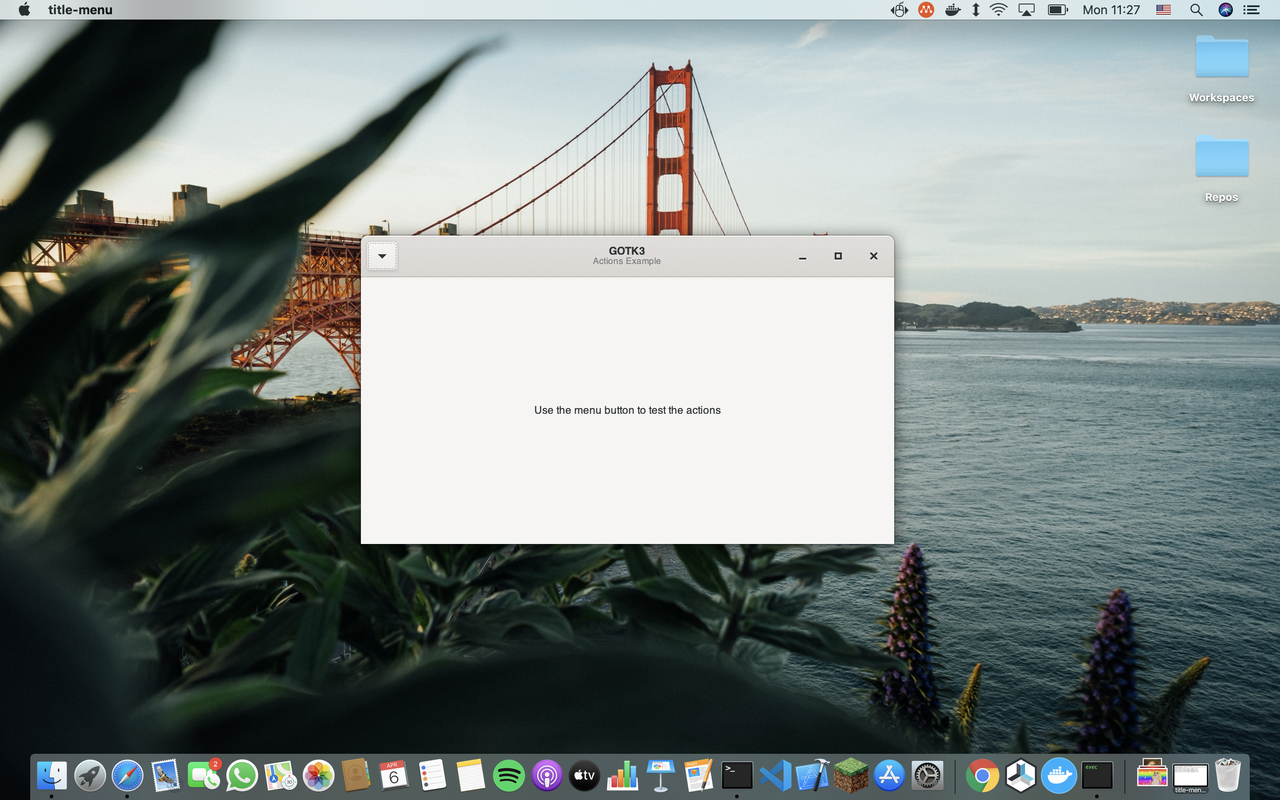The image size is (1280, 800).
Task: Click the orange M menu bar icon
Action: (x=927, y=10)
